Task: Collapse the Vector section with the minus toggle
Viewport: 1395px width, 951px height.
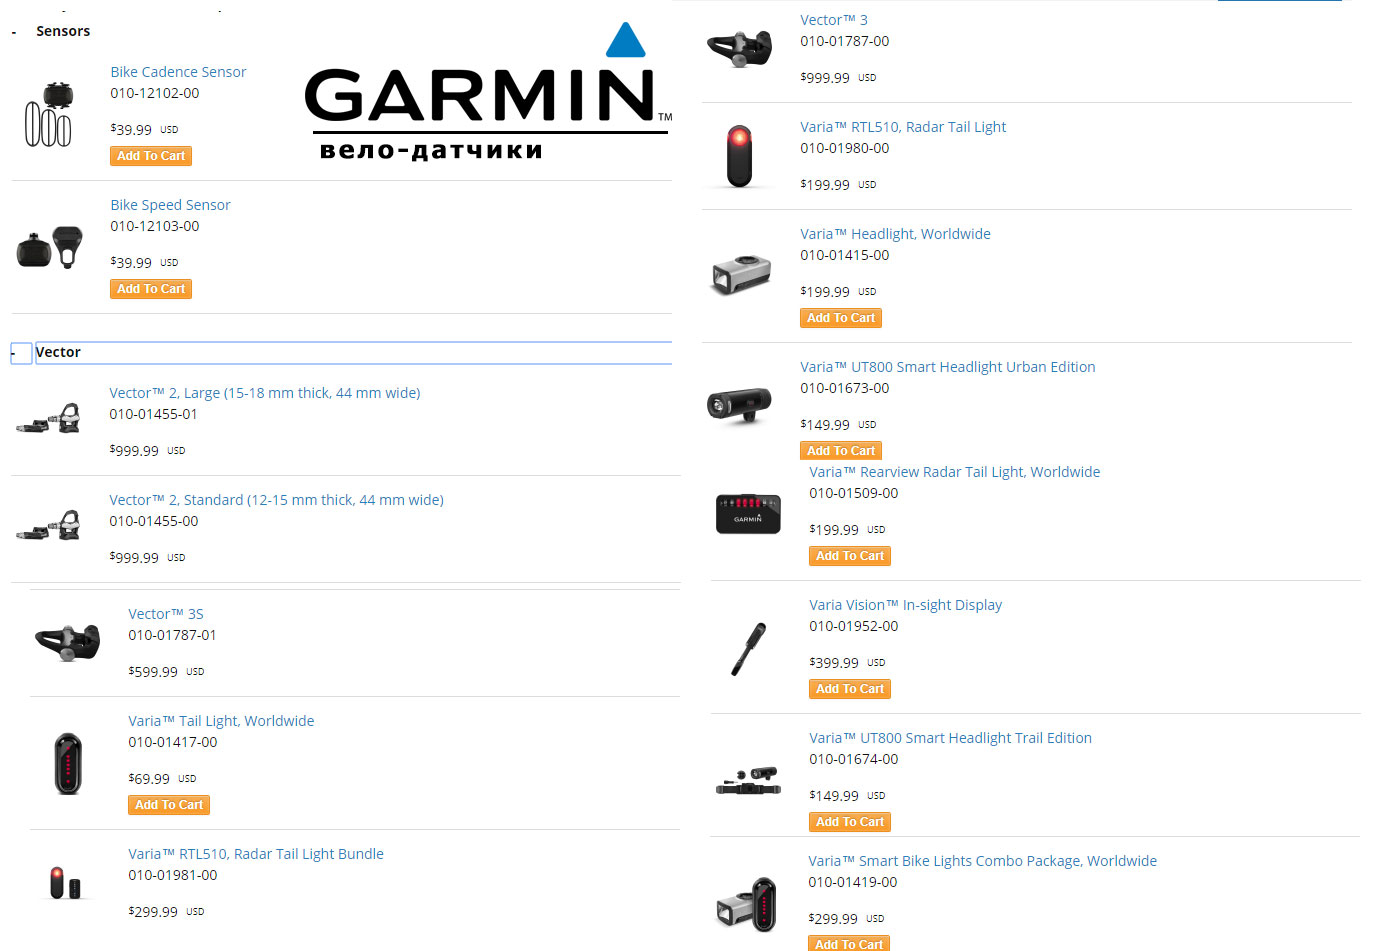Action: tap(20, 353)
